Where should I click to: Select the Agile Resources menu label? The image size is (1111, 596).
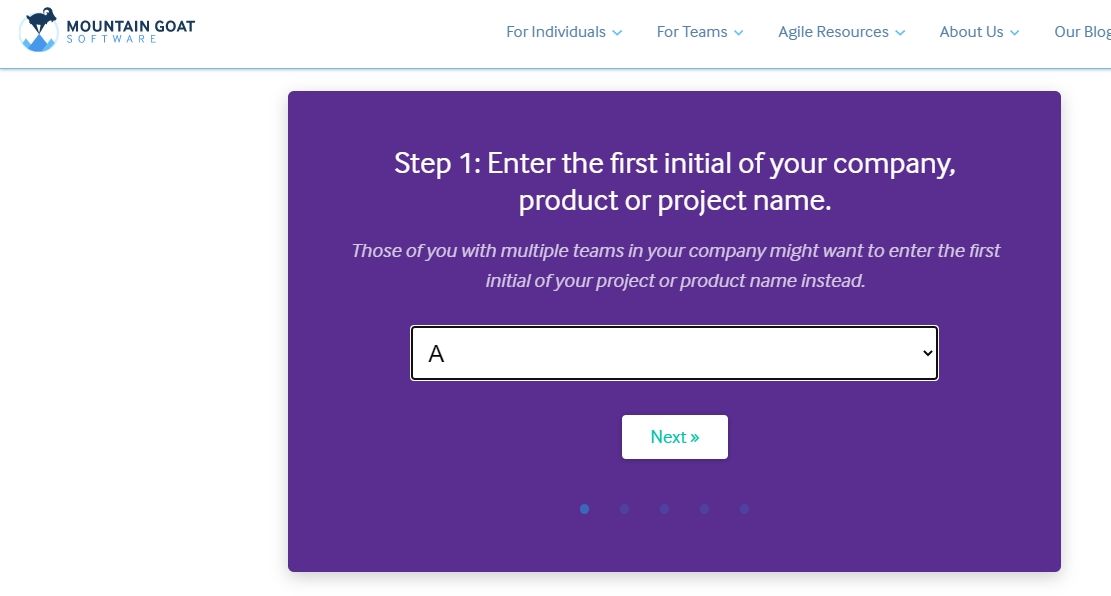click(833, 32)
